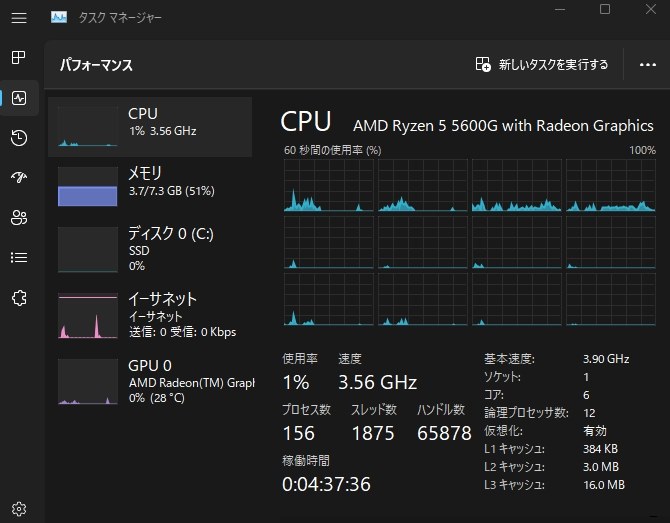Open the Services puzzle icon
The height and width of the screenshot is (523, 670).
tap(19, 298)
